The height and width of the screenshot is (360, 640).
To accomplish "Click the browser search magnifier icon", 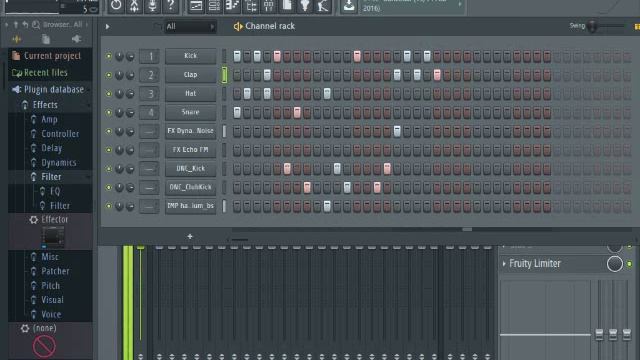I will point(36,25).
